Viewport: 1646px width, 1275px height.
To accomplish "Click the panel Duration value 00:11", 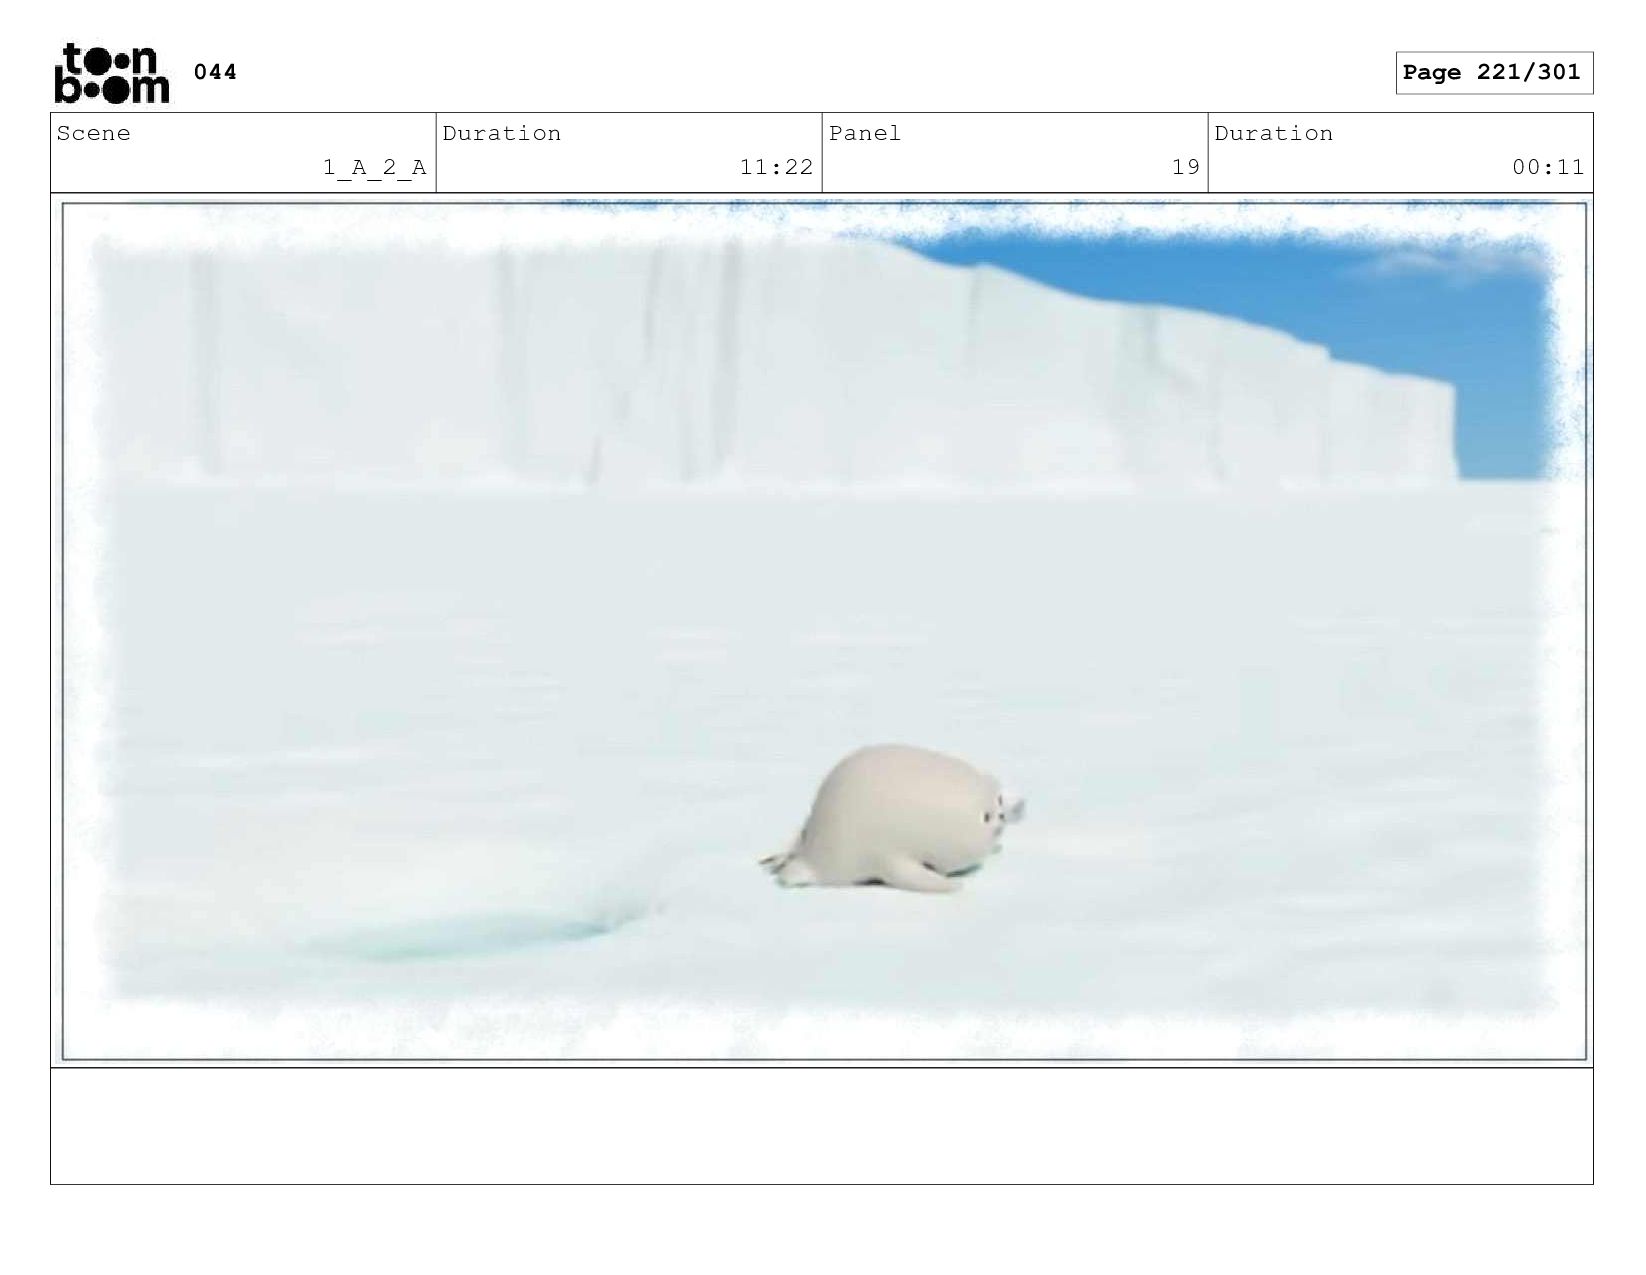I will coord(1548,167).
